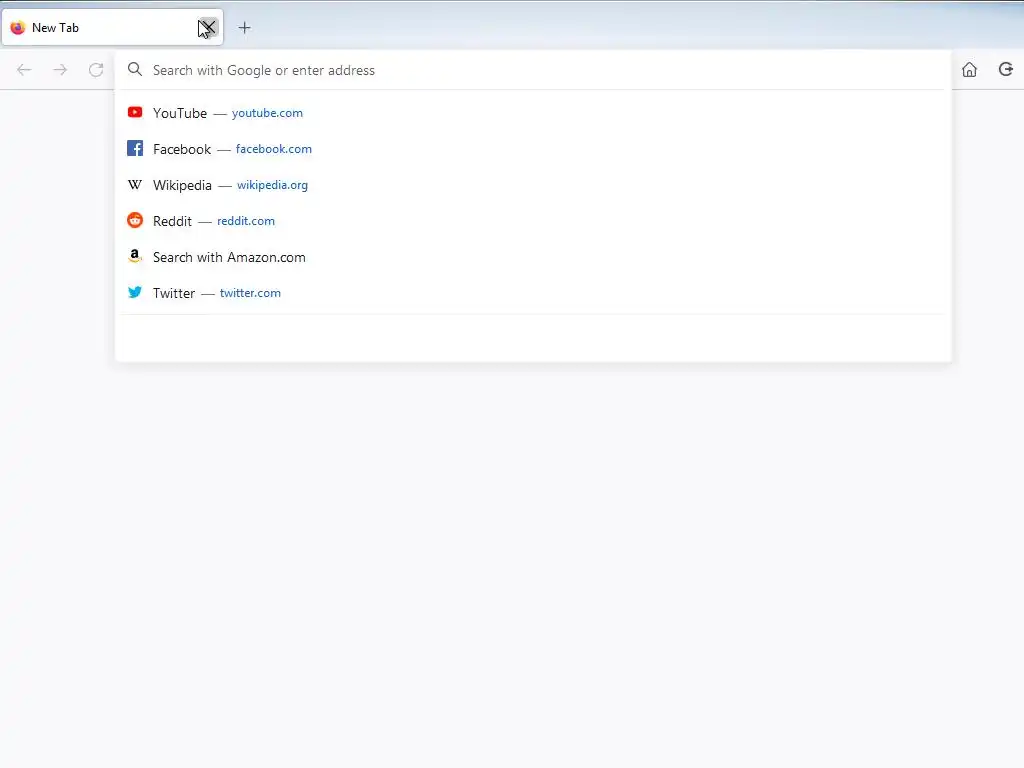Choose the Twitter suggestion title
This screenshot has height=768, width=1024.
click(x=174, y=293)
